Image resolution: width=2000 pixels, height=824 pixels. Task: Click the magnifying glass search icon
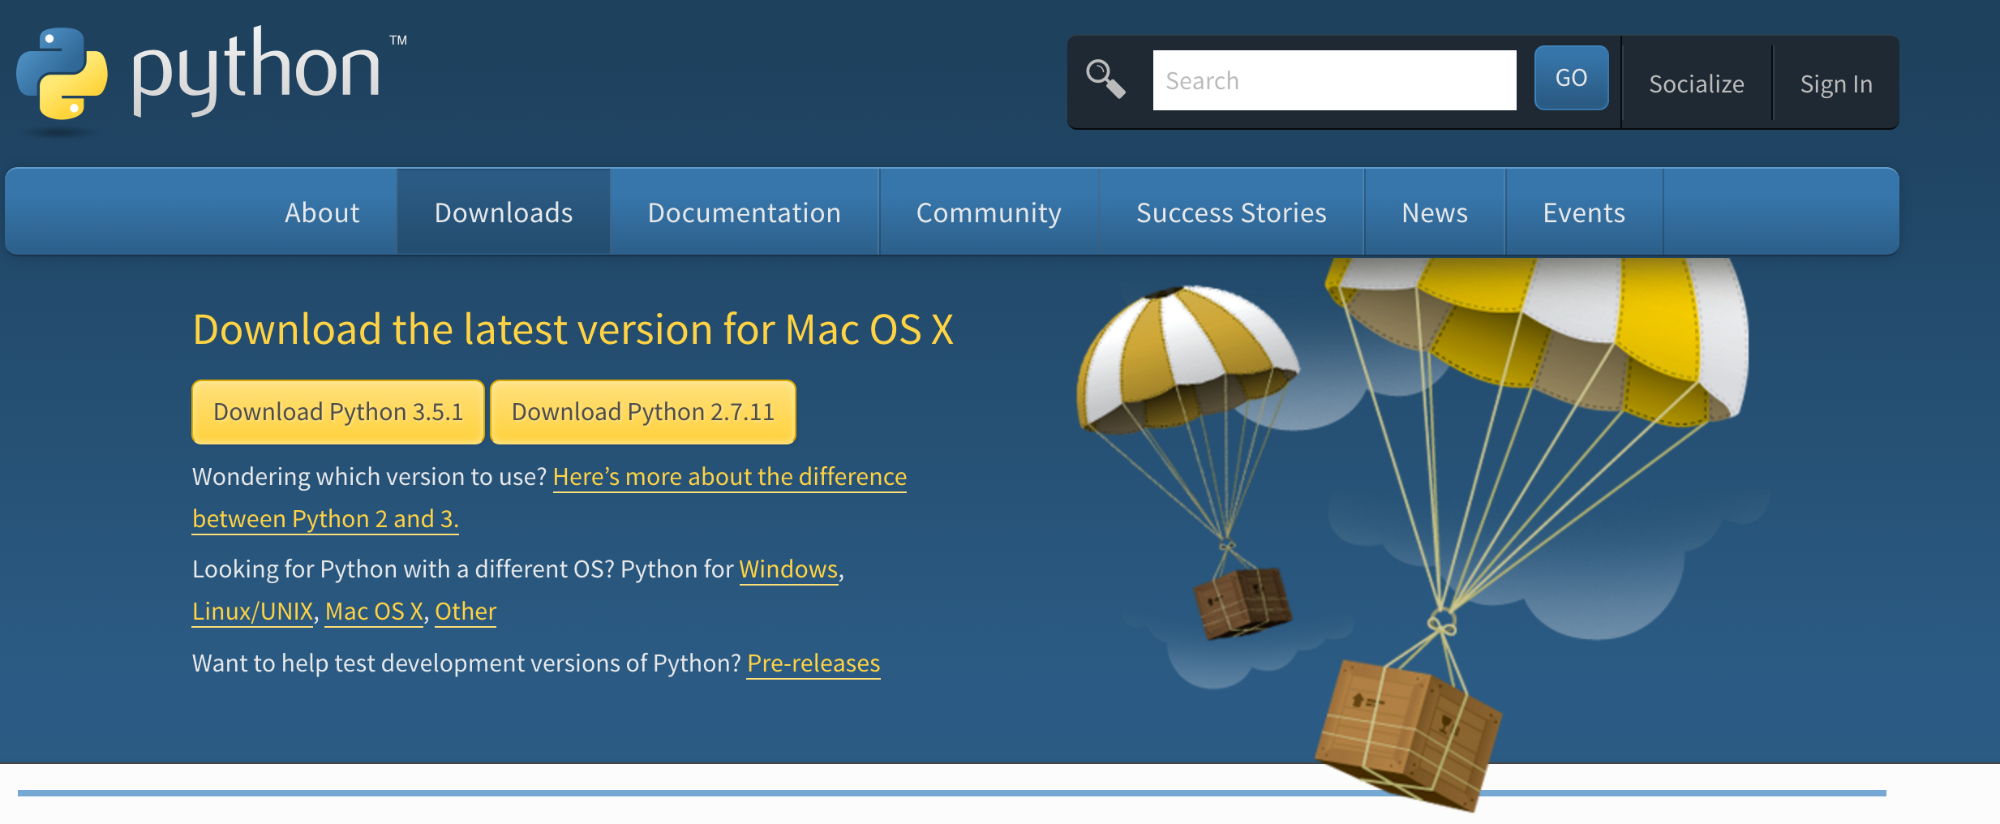tap(1106, 79)
